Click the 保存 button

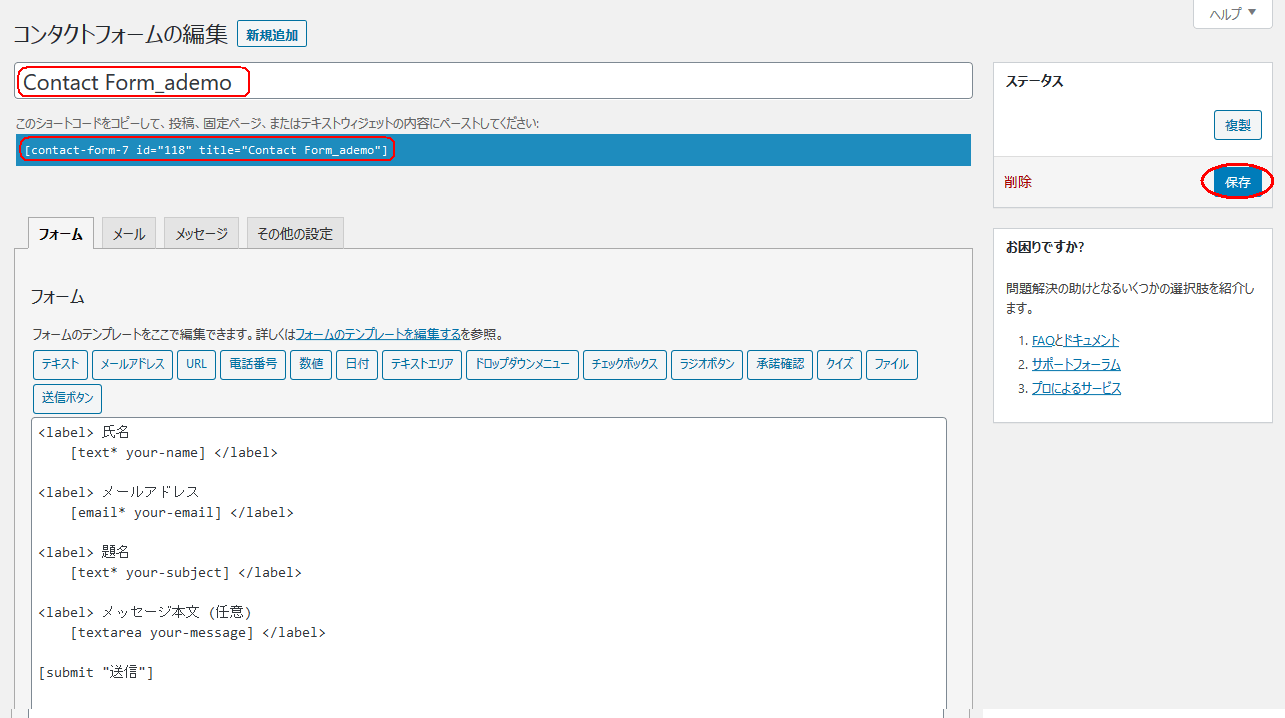pyautogui.click(x=1237, y=182)
